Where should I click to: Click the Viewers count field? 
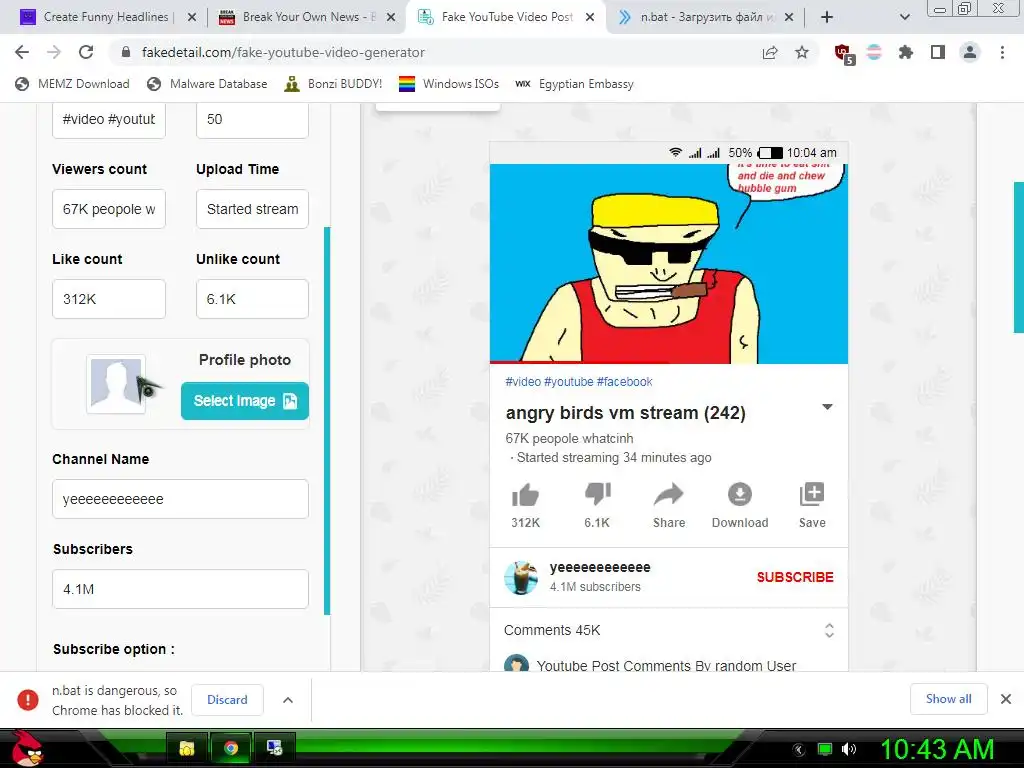[x=109, y=209]
